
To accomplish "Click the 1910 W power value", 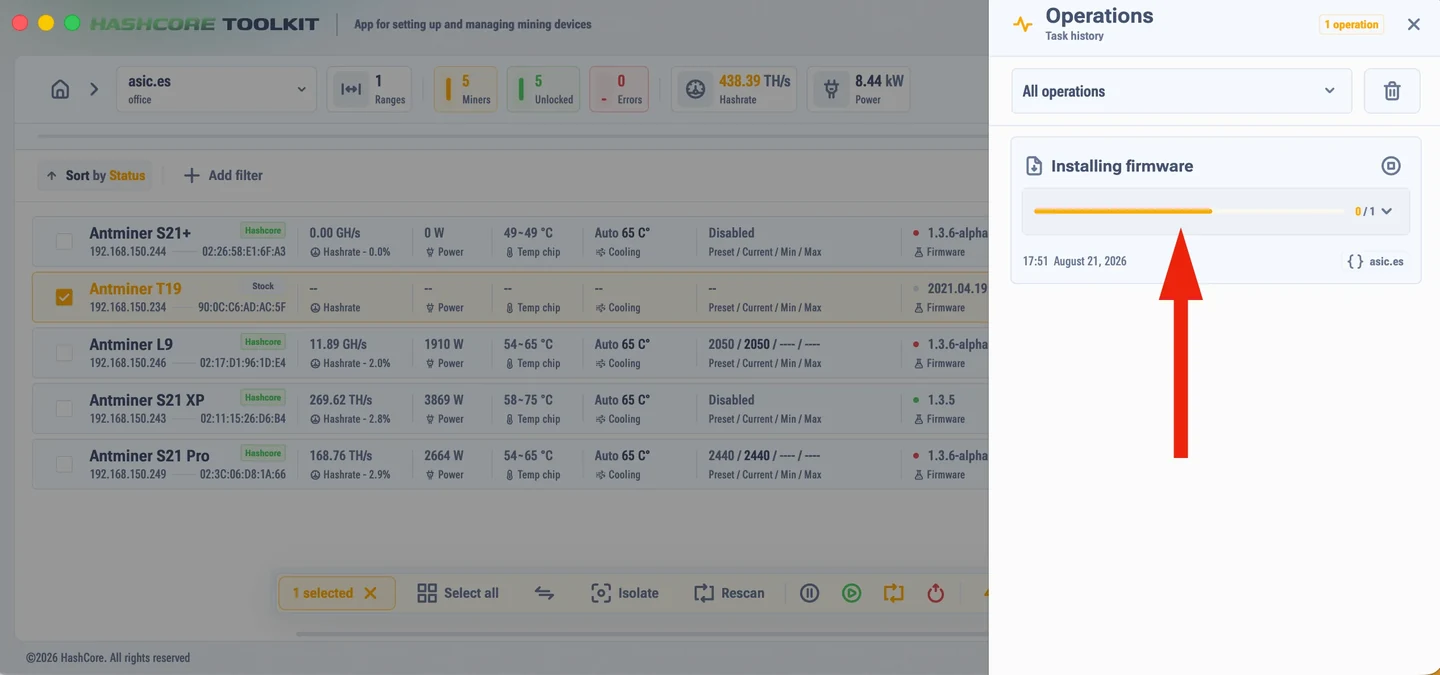I will (444, 344).
